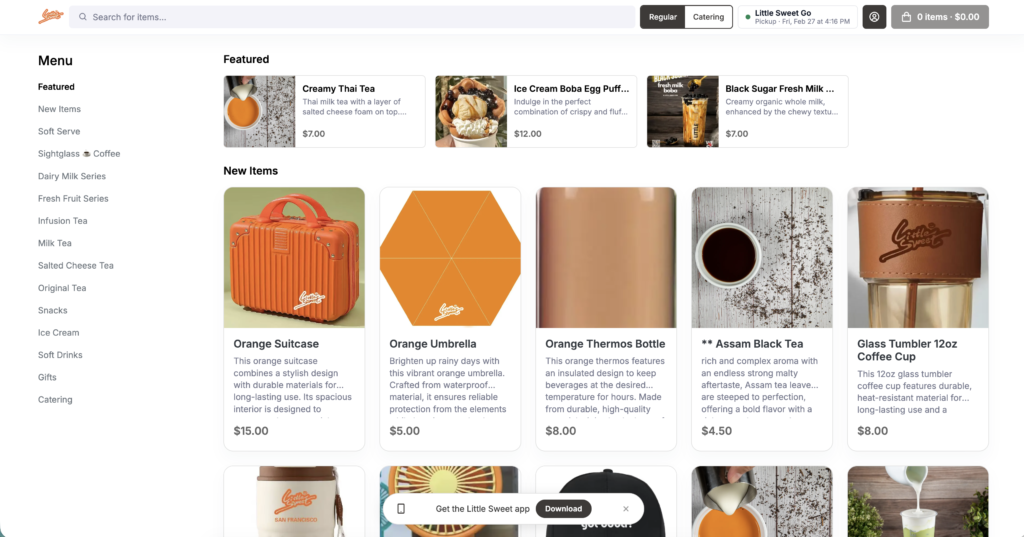Open the user account icon
The height and width of the screenshot is (537, 1024).
point(874,17)
